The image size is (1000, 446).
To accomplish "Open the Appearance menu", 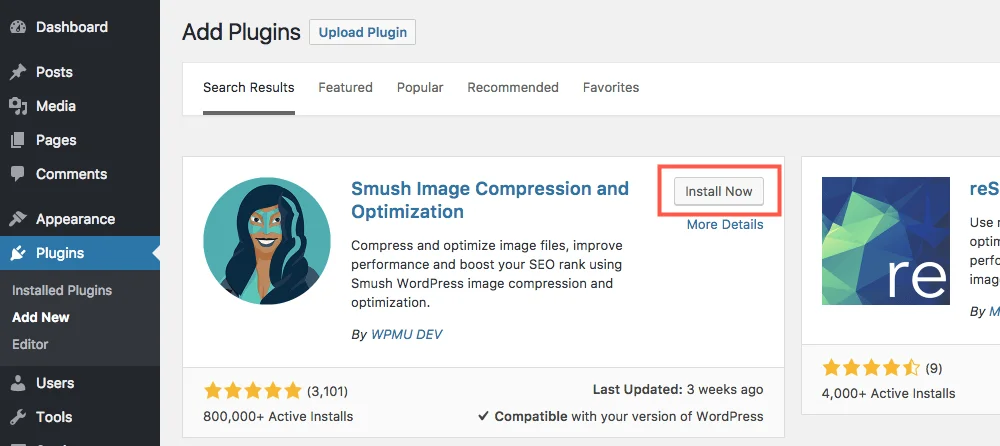I will click(75, 219).
